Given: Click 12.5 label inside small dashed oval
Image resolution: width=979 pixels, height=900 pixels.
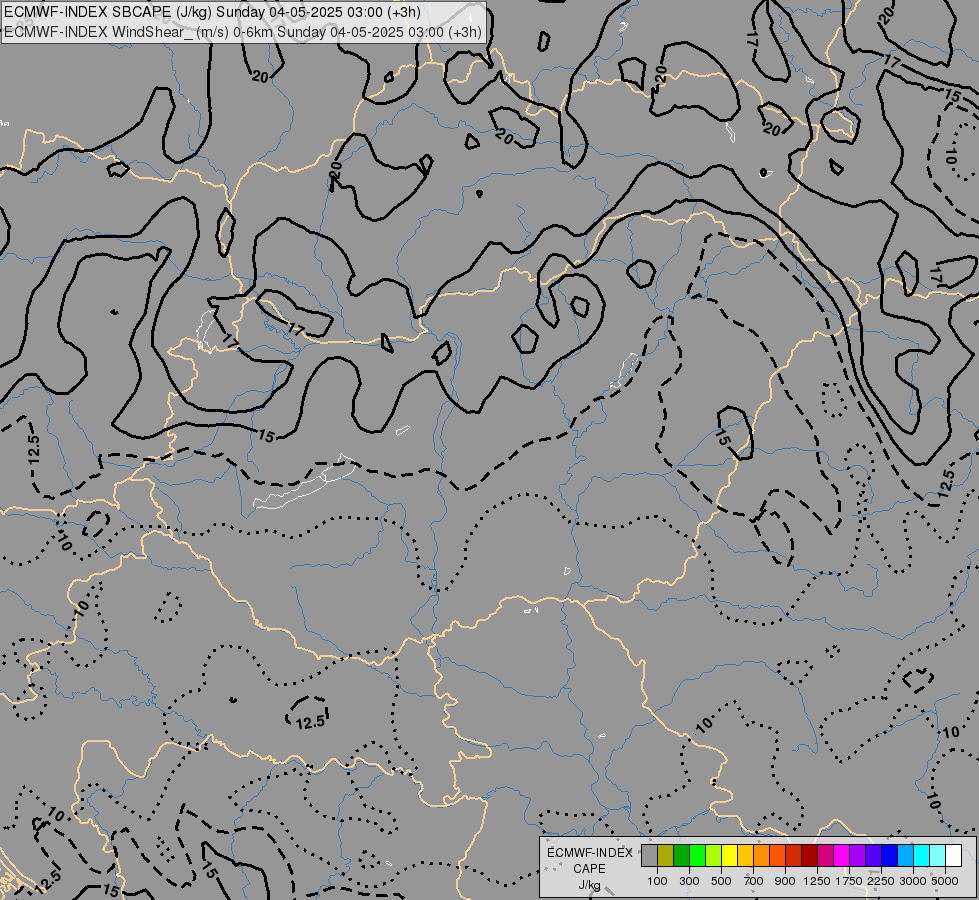Looking at the screenshot, I should (310, 723).
